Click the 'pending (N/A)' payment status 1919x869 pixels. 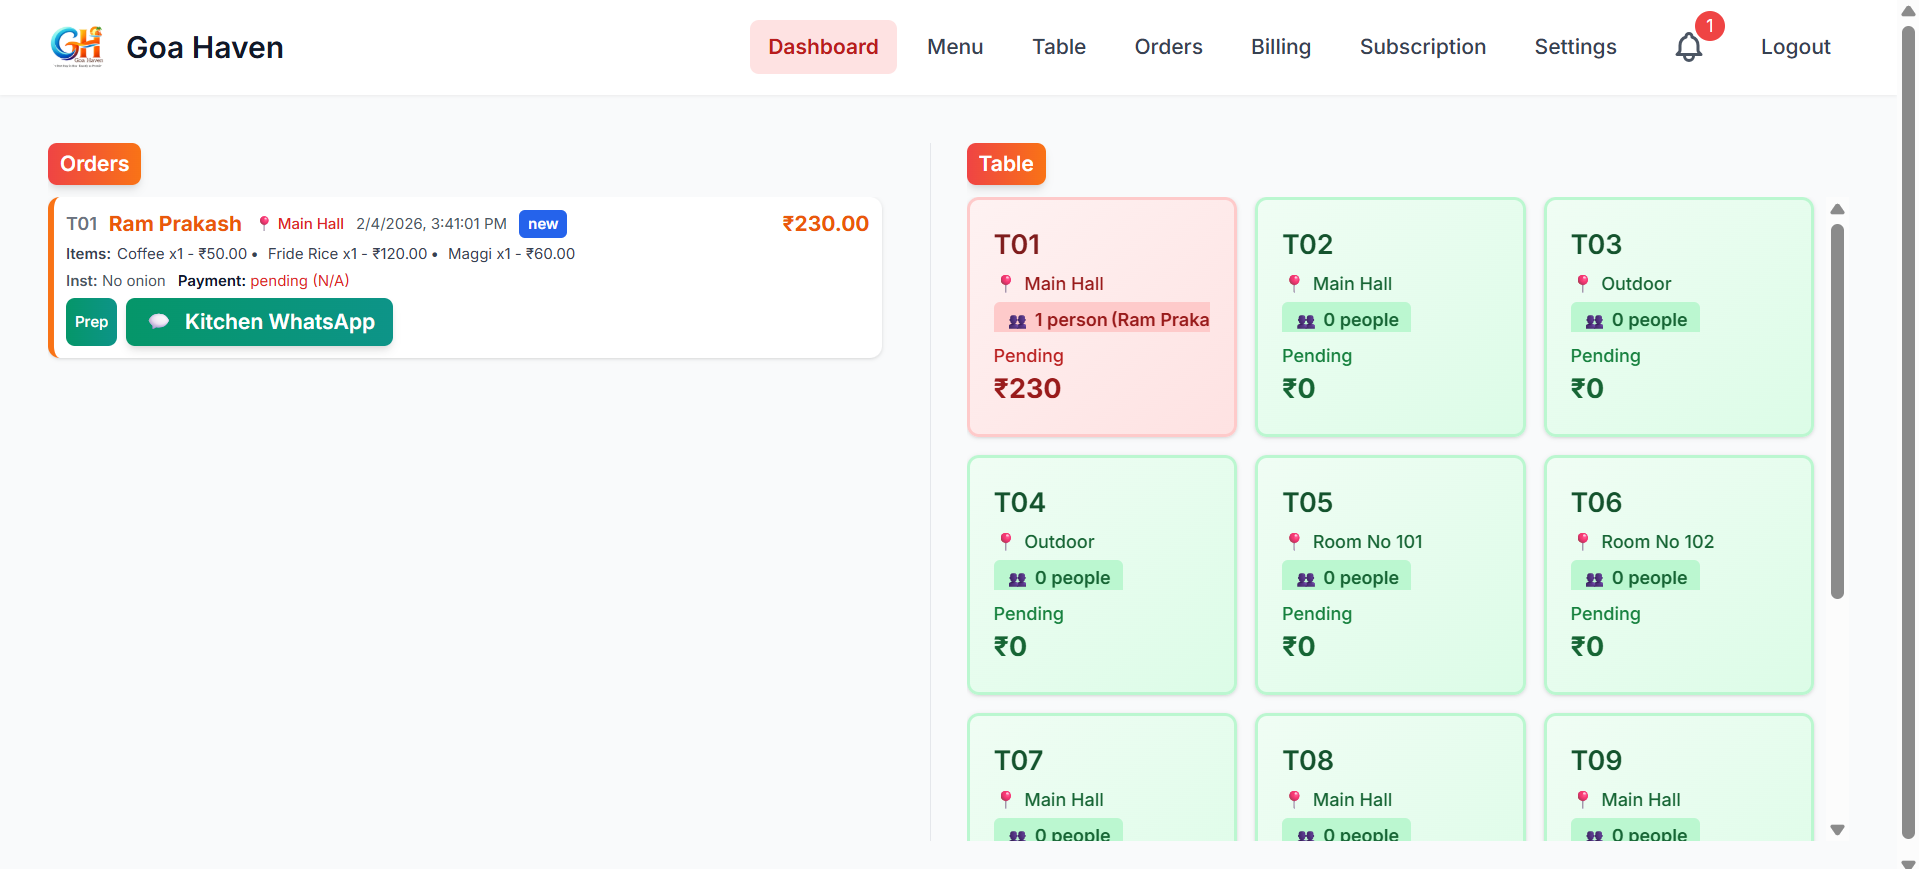tap(300, 281)
